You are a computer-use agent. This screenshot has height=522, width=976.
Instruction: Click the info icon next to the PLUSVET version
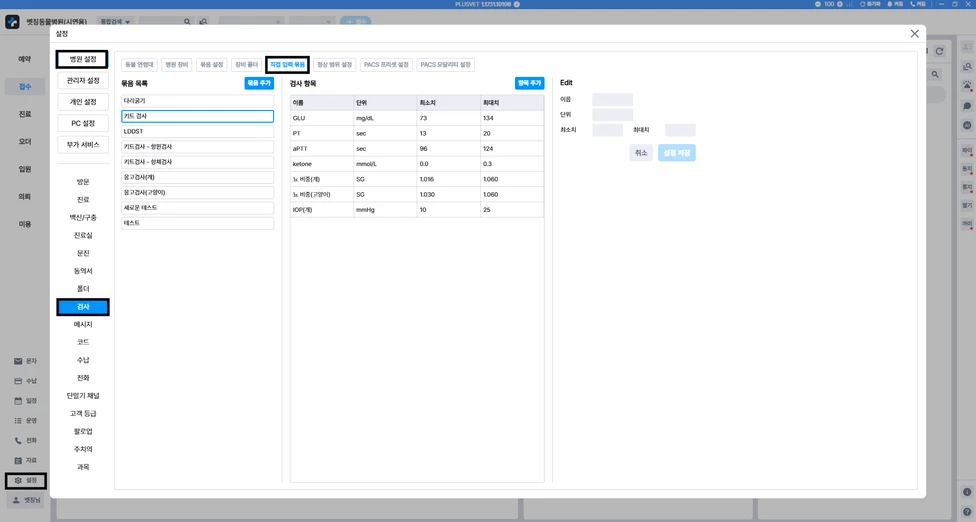point(517,4)
